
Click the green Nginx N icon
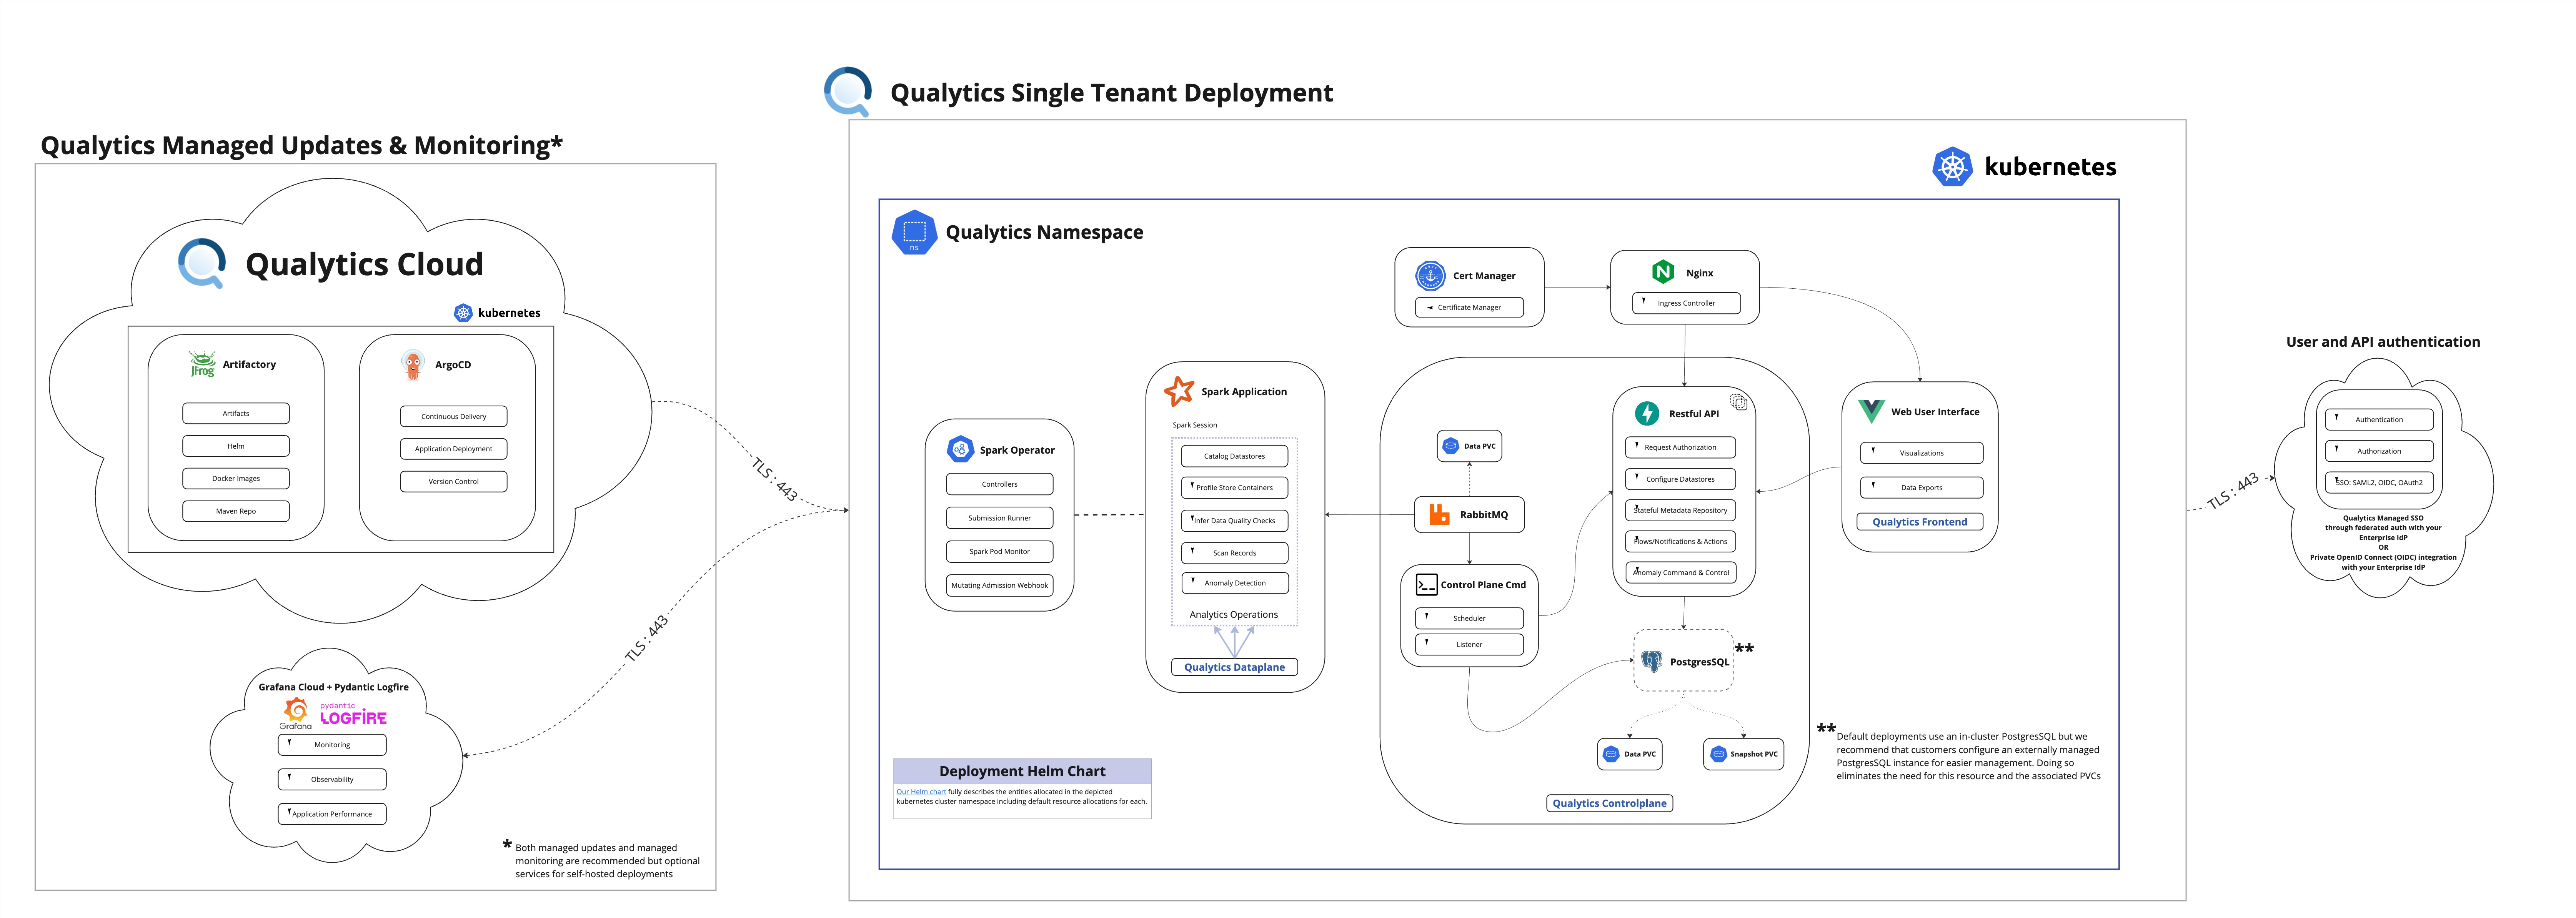pyautogui.click(x=1663, y=272)
